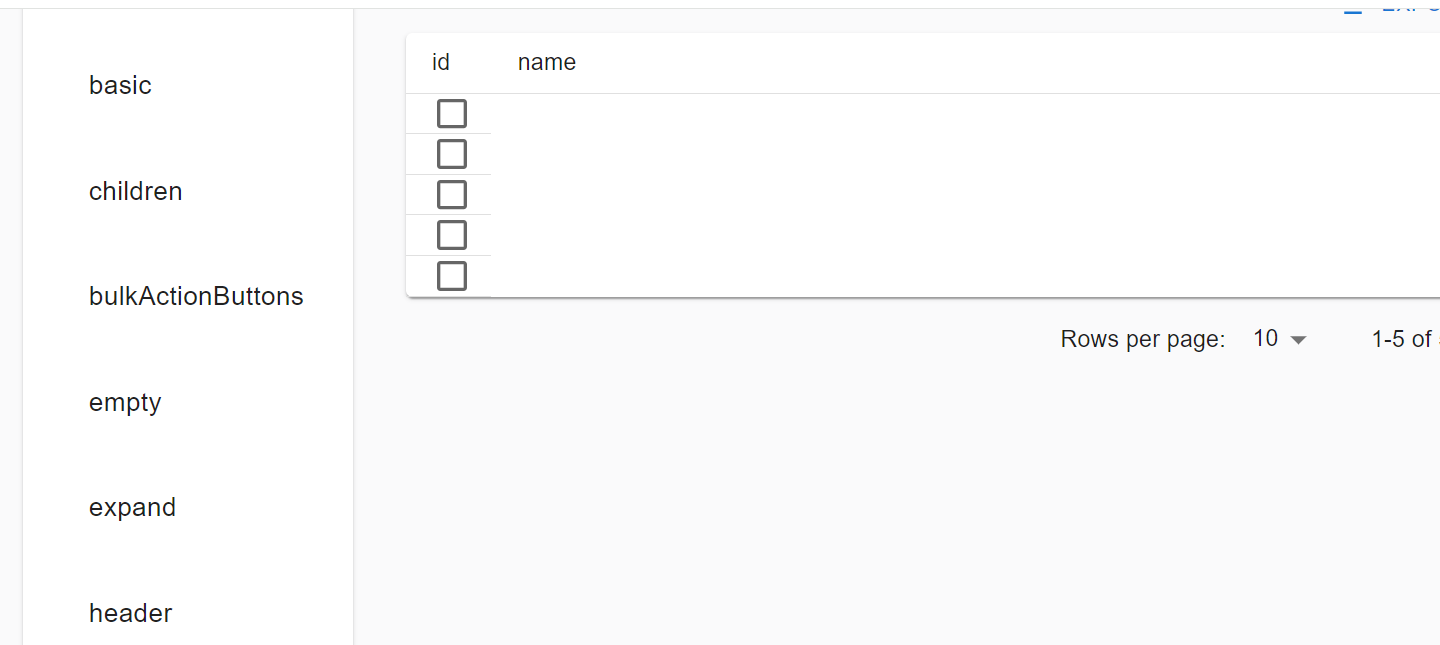This screenshot has width=1440, height=645.
Task: Click an empty cell in the first table row
Action: tap(700, 113)
